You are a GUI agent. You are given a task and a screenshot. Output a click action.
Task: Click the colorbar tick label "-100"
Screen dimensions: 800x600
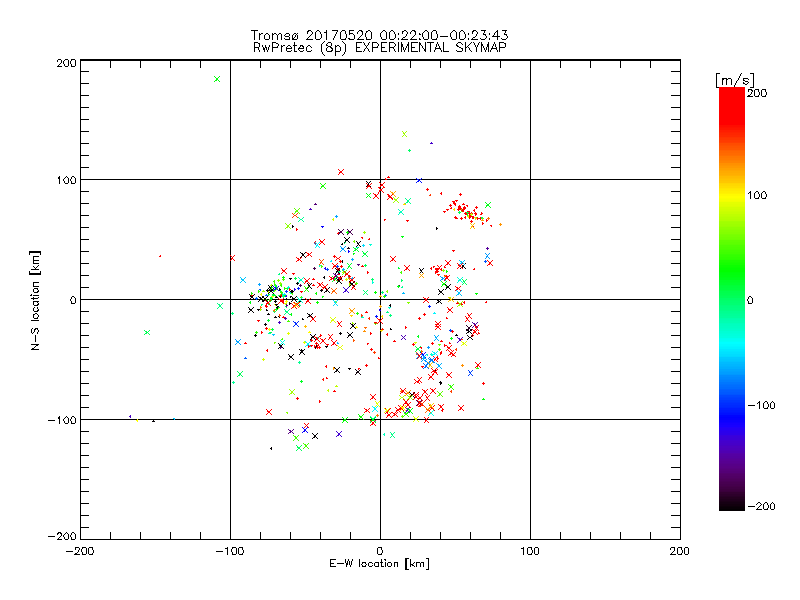coord(761,405)
